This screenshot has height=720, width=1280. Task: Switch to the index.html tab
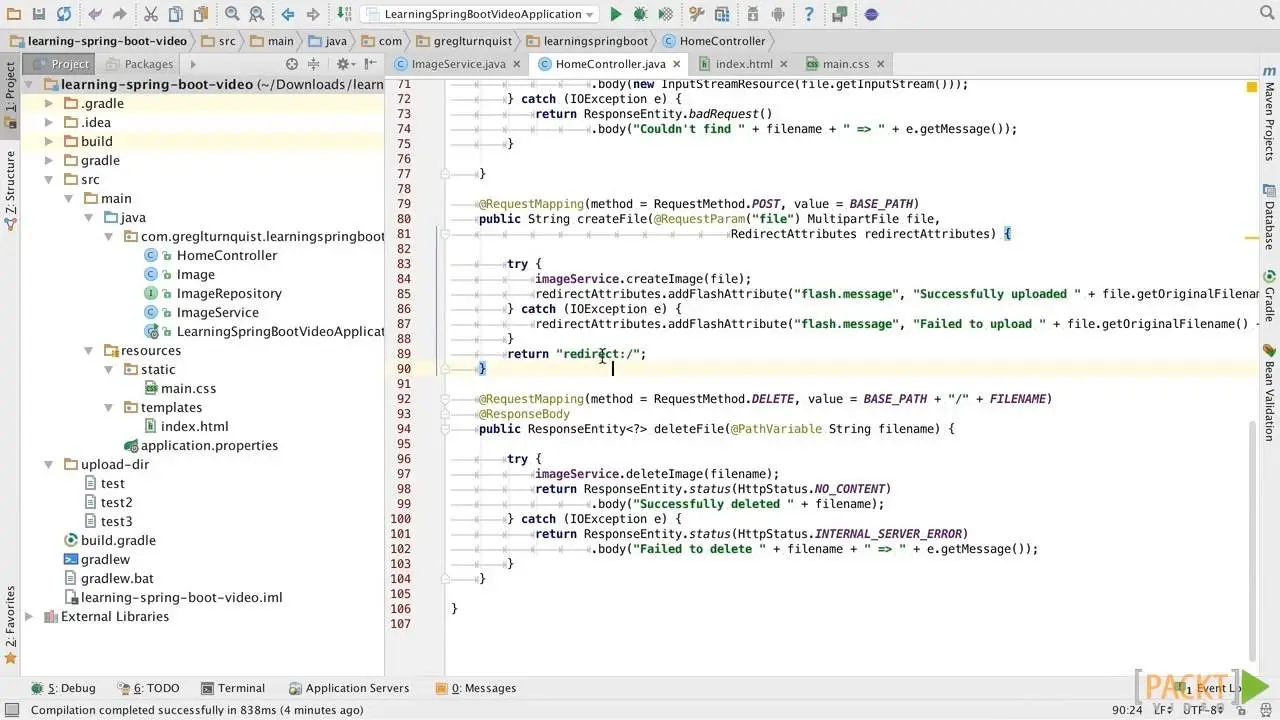(x=744, y=64)
